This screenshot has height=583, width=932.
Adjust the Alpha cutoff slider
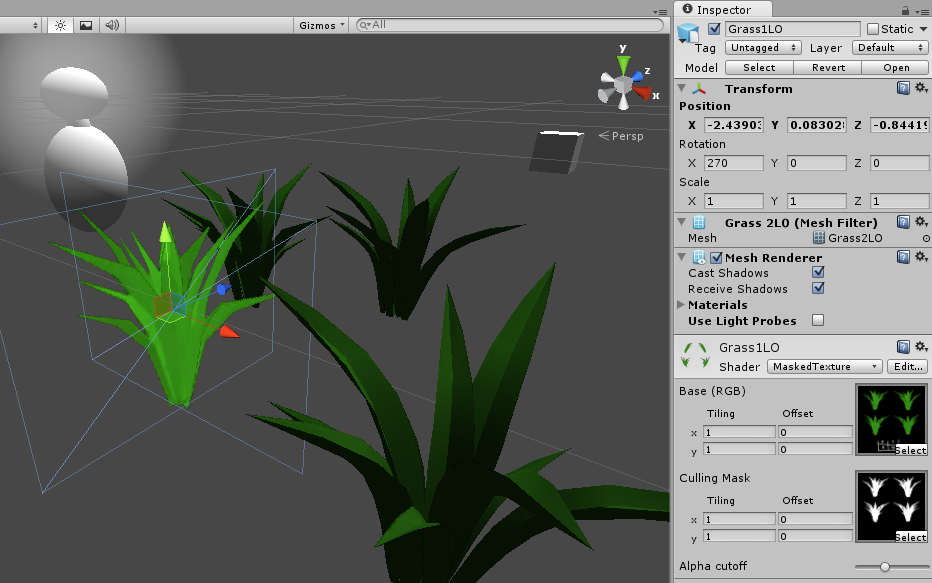(885, 567)
